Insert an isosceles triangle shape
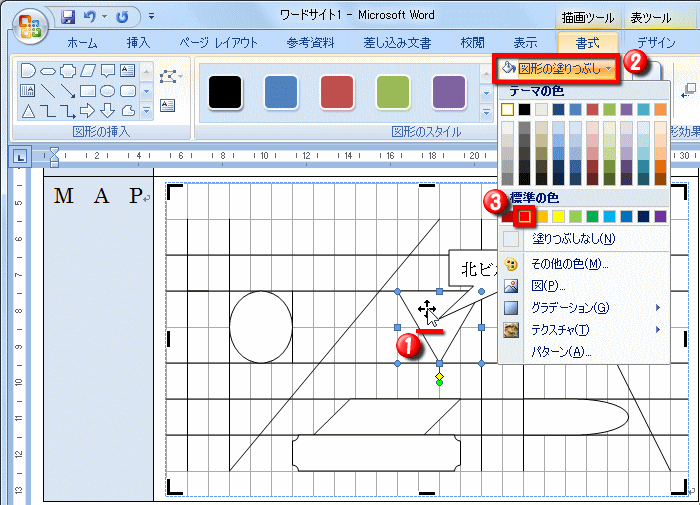 28,111
